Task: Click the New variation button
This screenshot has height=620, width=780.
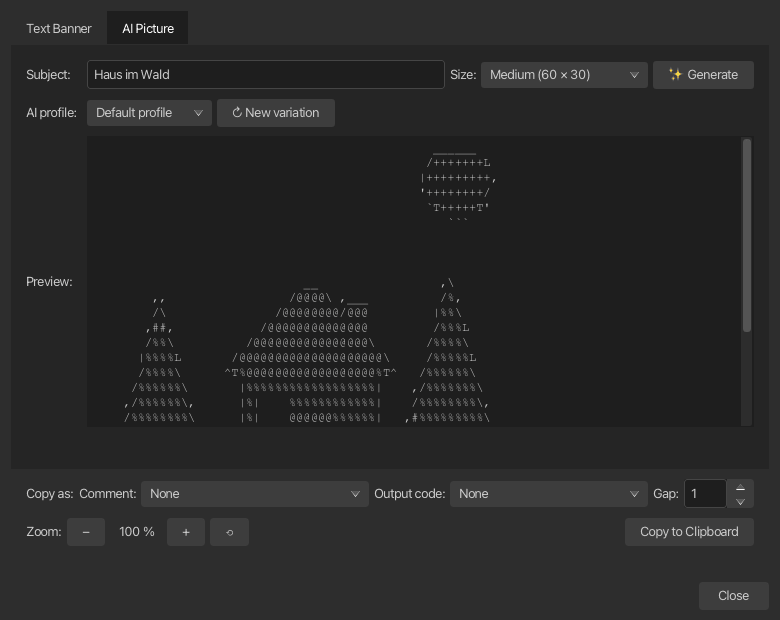Action: [276, 113]
